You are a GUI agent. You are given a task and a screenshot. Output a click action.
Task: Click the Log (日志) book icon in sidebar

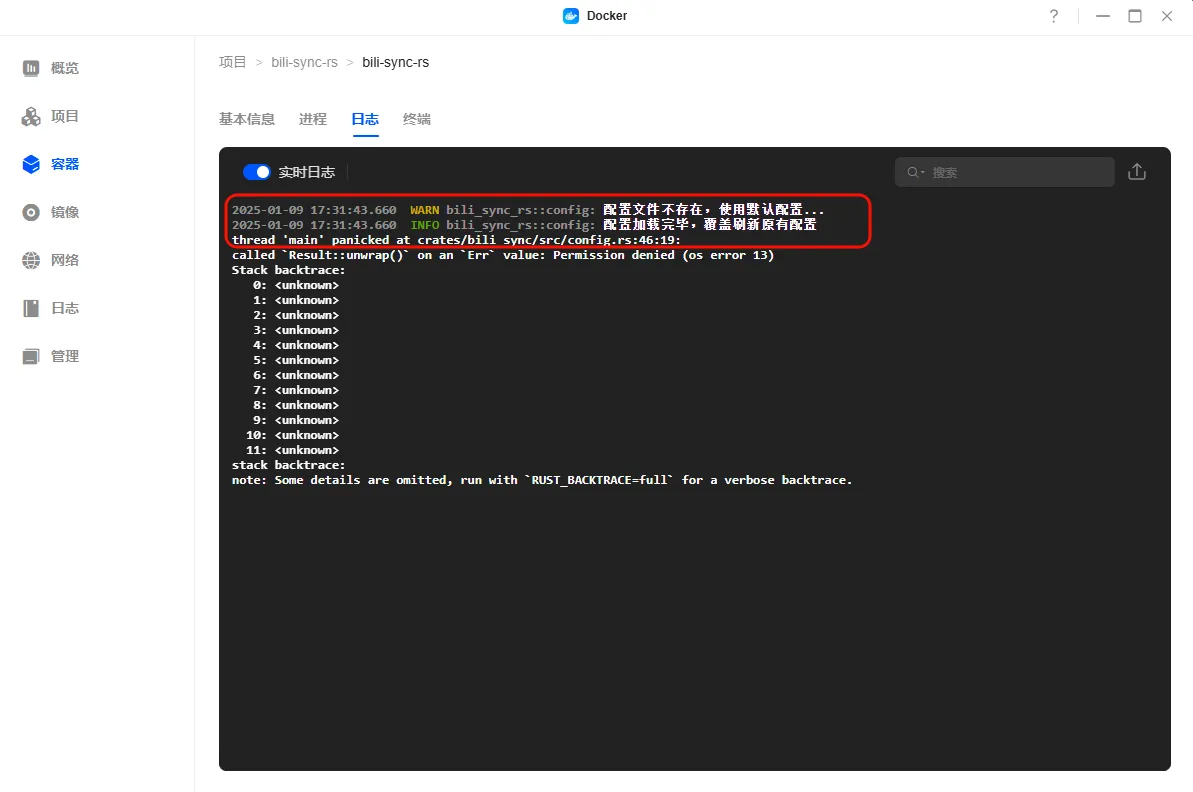point(31,308)
